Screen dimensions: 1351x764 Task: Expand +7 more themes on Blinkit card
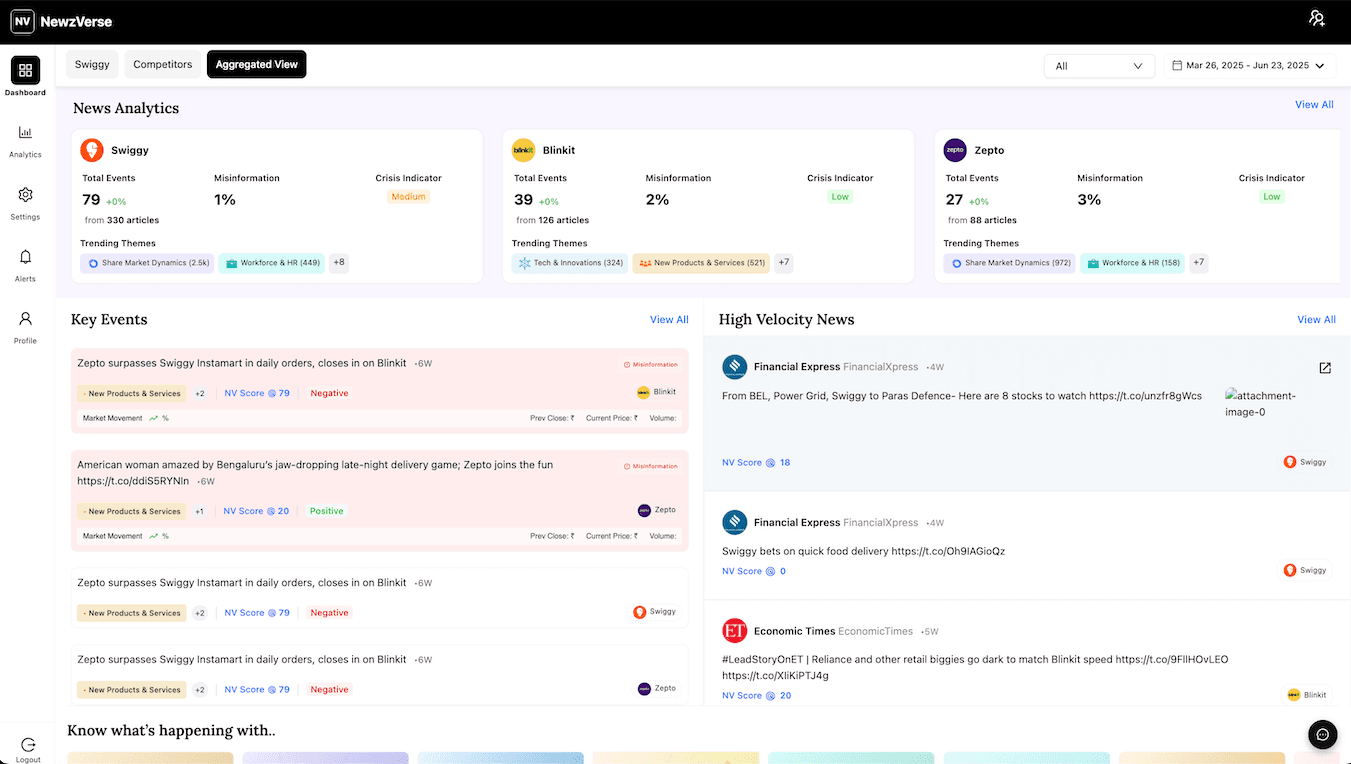[x=784, y=263]
